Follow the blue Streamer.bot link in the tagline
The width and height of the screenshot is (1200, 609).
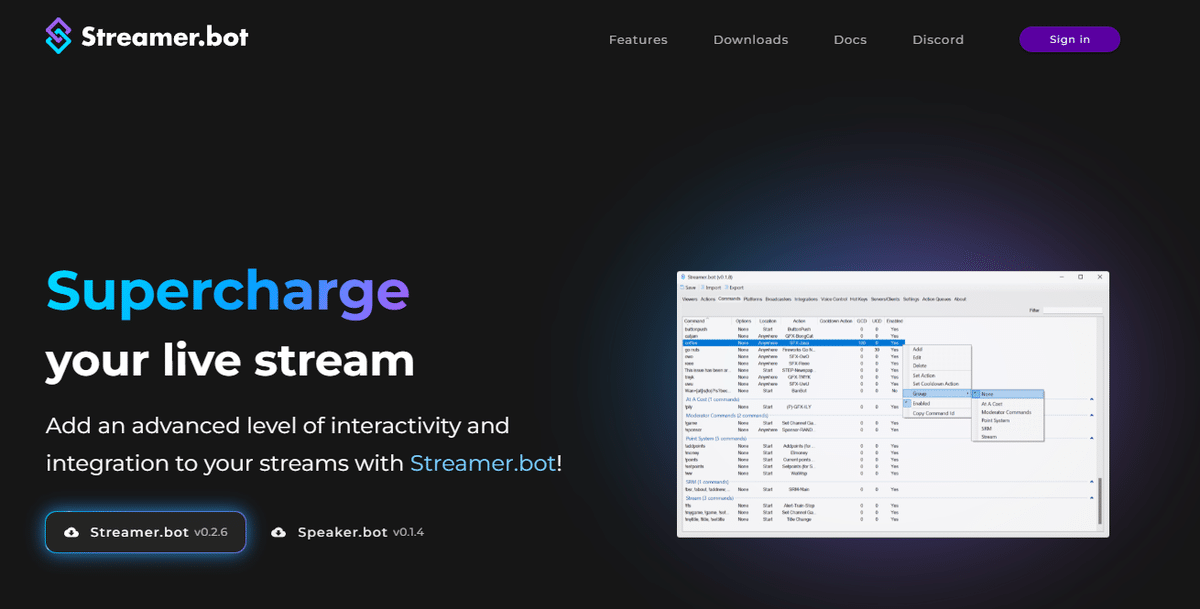[482, 464]
